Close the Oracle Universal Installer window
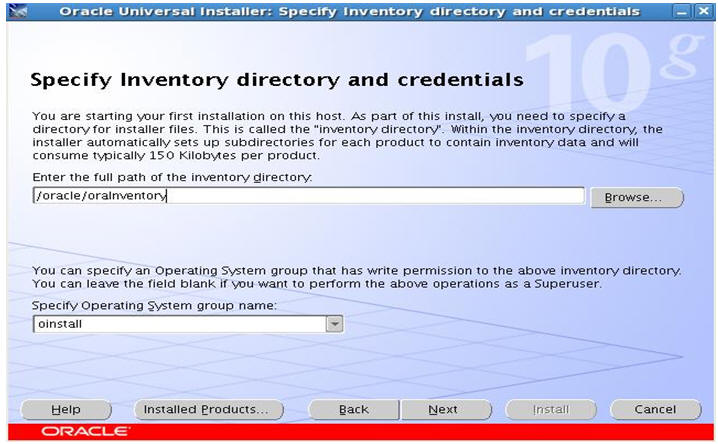The height and width of the screenshot is (444, 718). coord(704,11)
